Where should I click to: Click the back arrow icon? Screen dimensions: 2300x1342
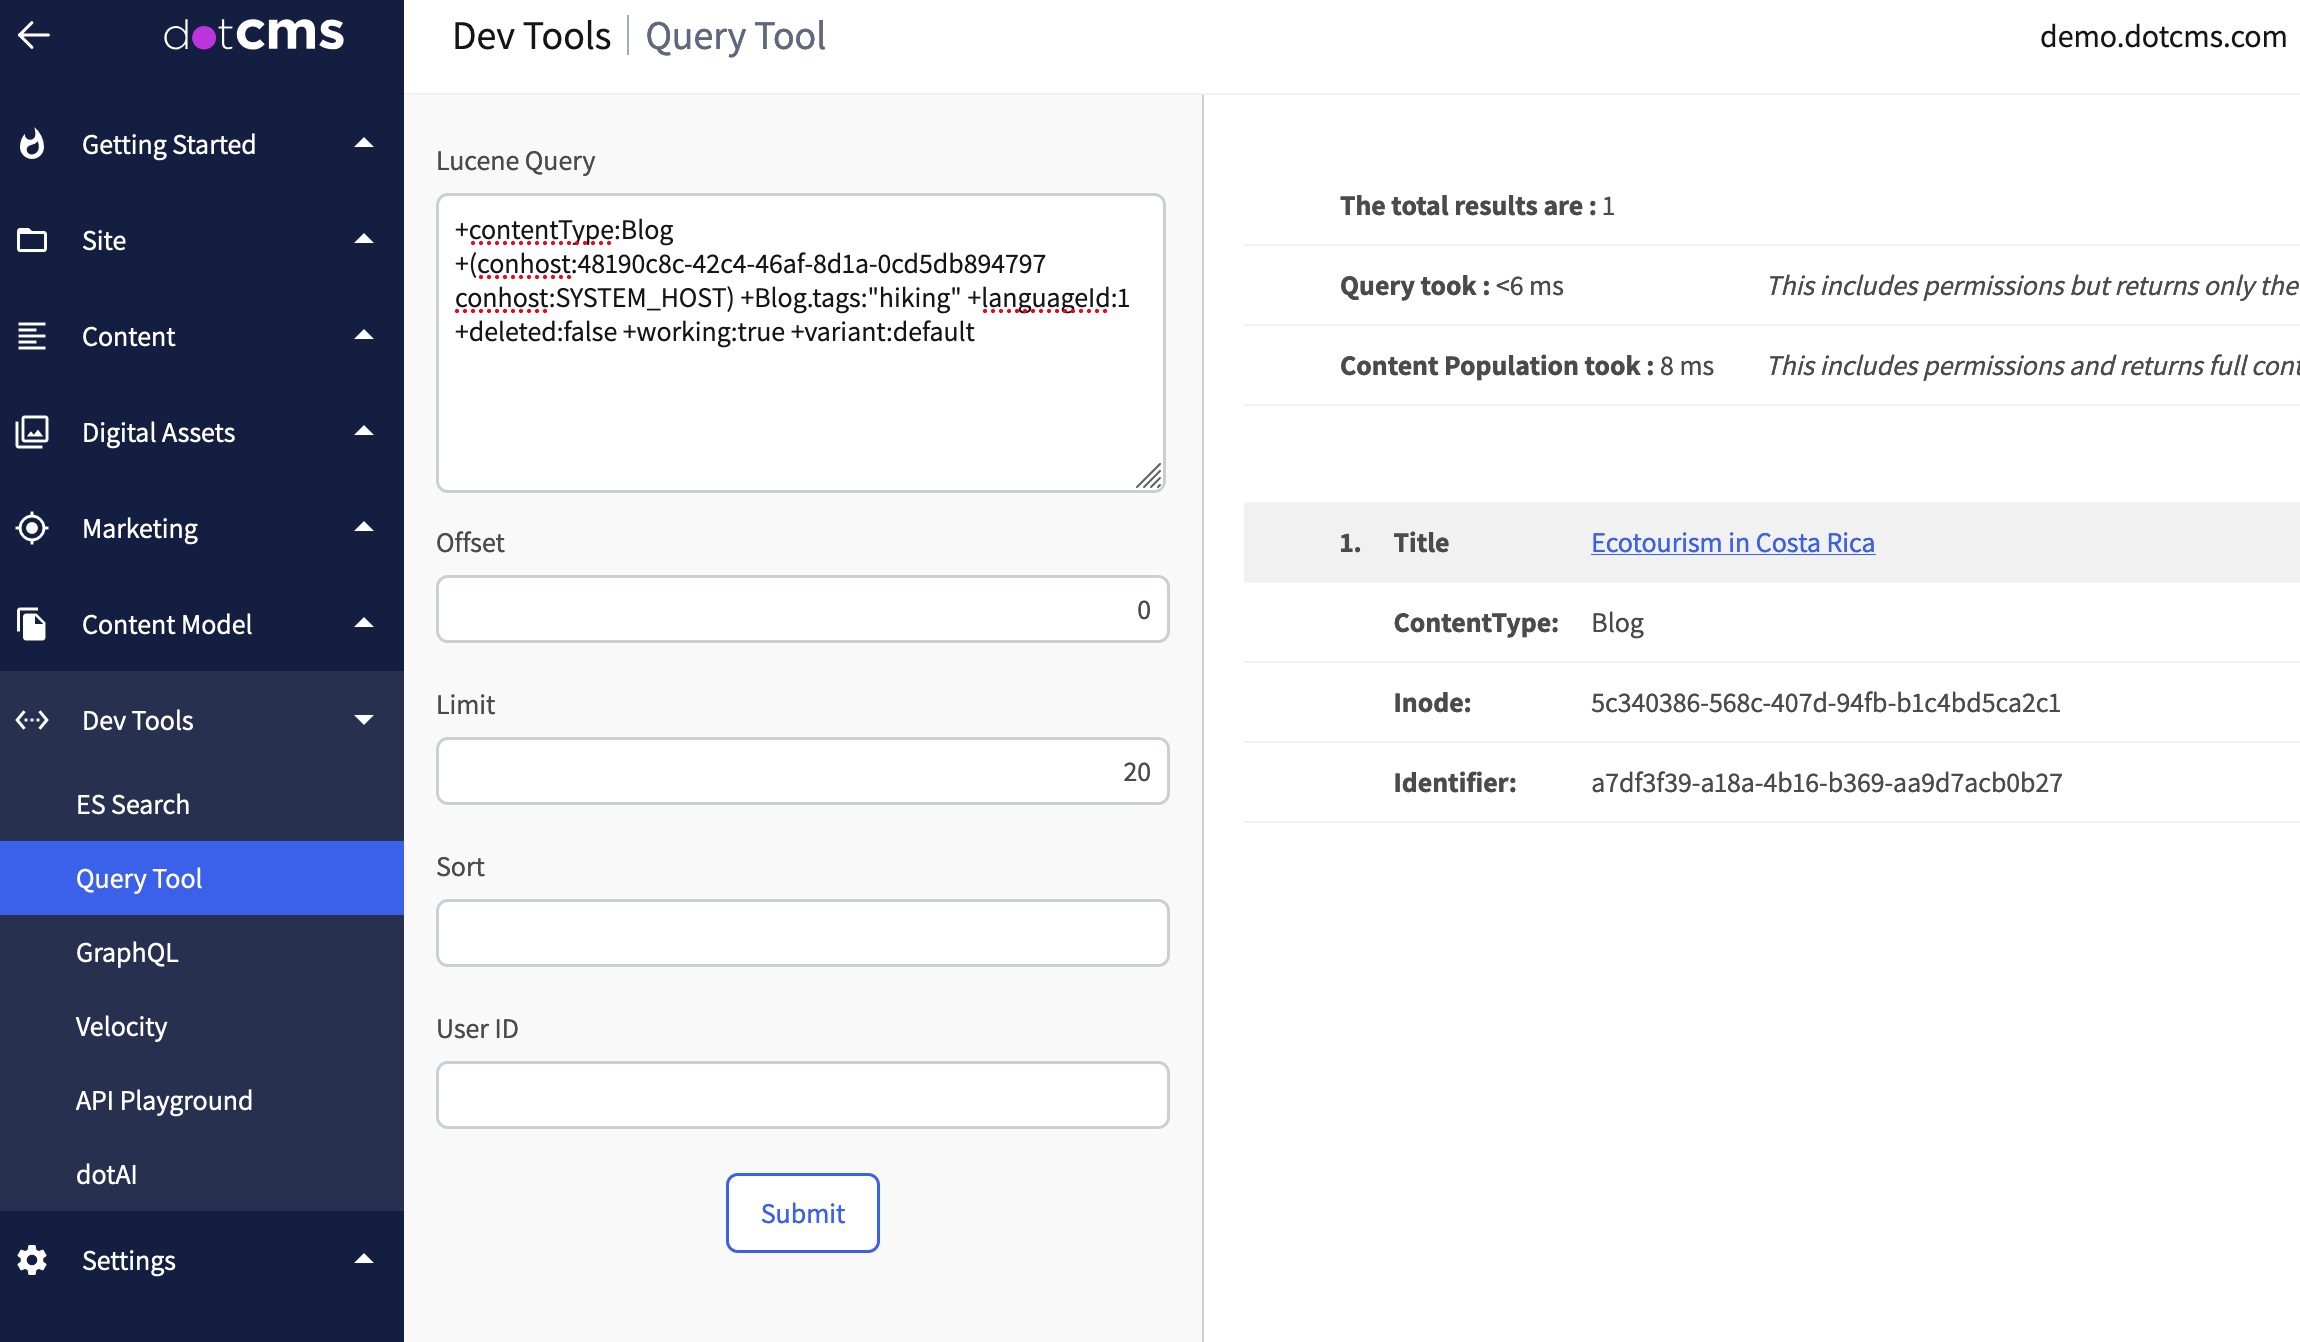[34, 35]
